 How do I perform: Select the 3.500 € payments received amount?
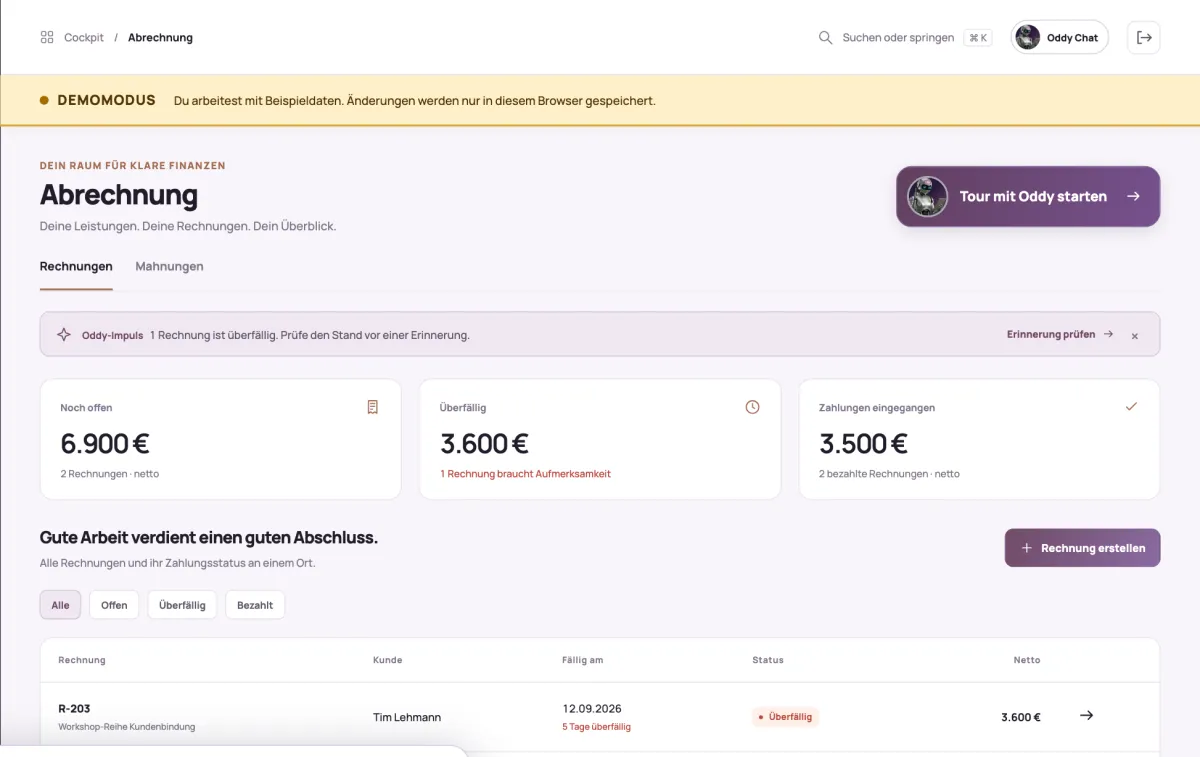pos(863,443)
